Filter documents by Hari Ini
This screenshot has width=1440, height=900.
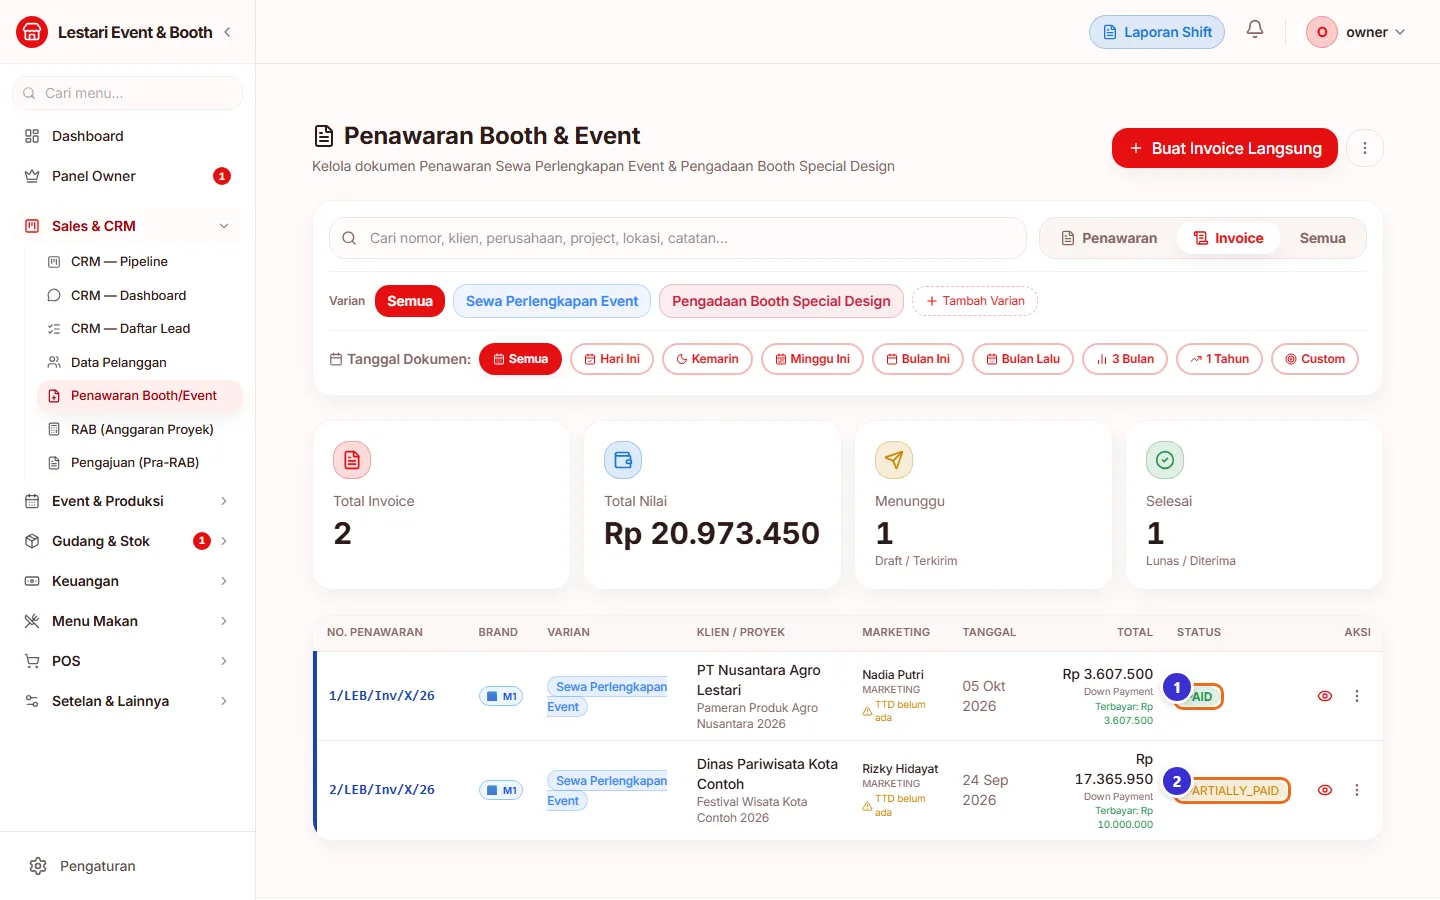(612, 359)
